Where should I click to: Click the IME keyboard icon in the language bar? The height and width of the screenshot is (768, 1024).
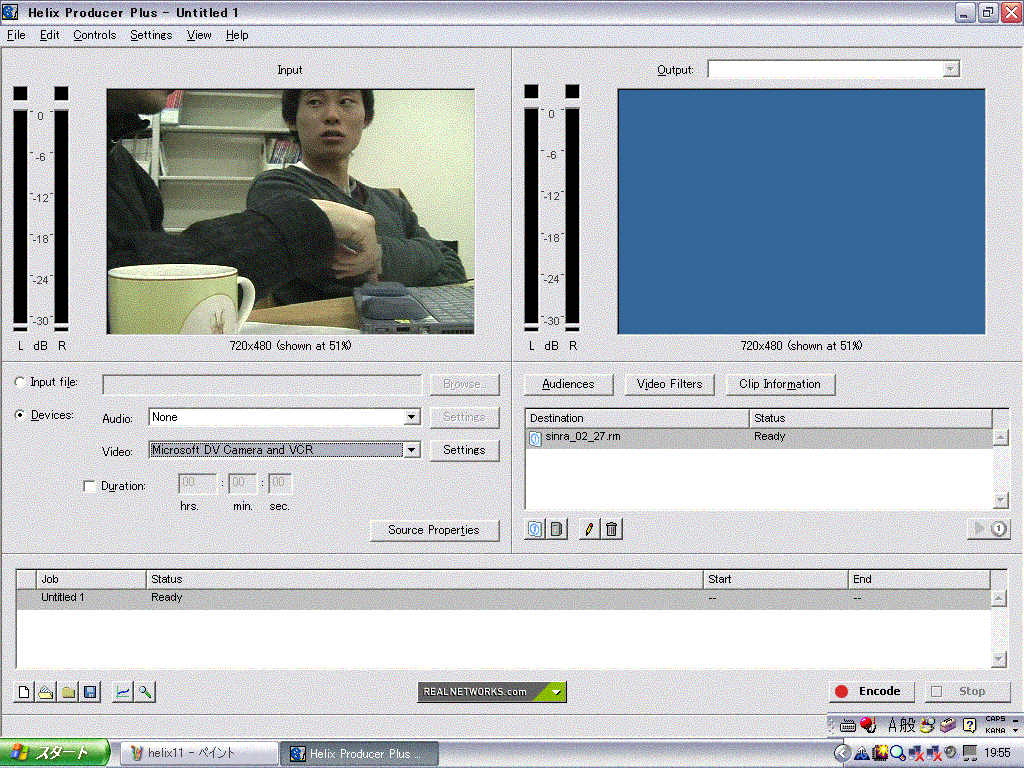coord(848,725)
